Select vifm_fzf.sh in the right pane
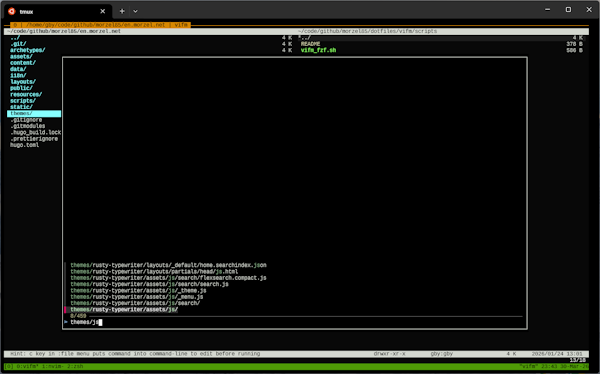Screen dimensions: 600x374 tap(318, 50)
